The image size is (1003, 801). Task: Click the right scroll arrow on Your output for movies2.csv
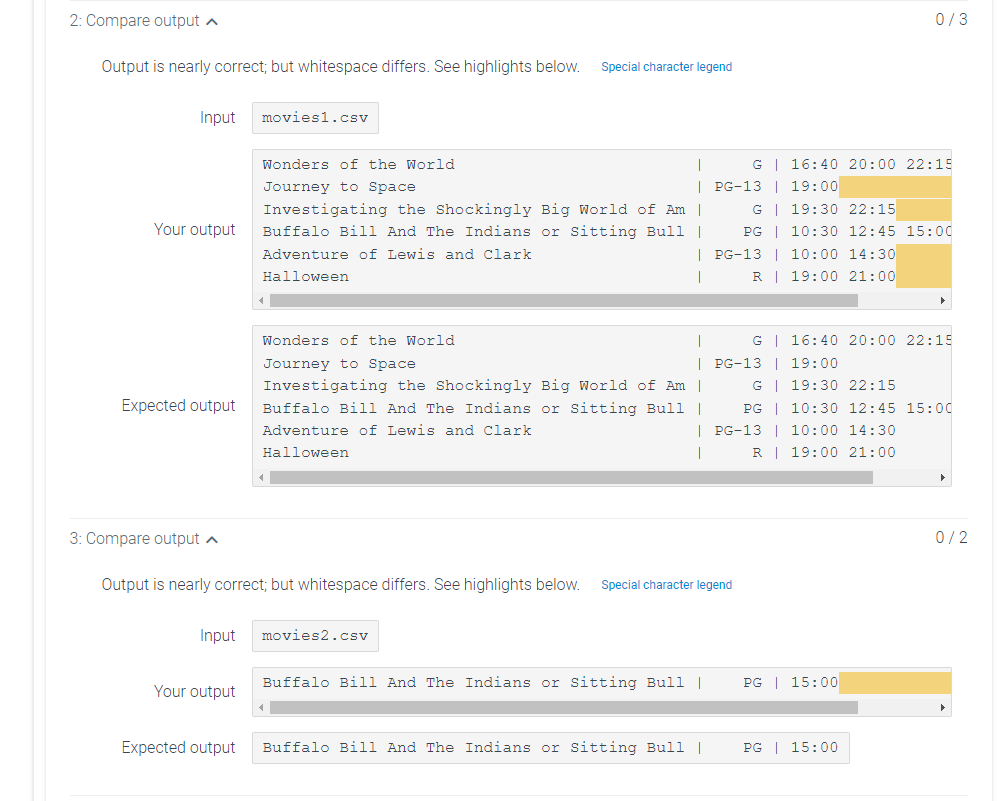[x=940, y=706]
